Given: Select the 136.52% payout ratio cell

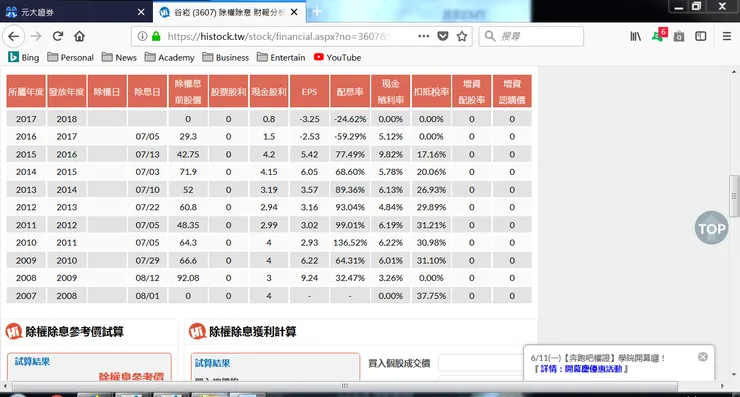Looking at the screenshot, I should click(350, 243).
